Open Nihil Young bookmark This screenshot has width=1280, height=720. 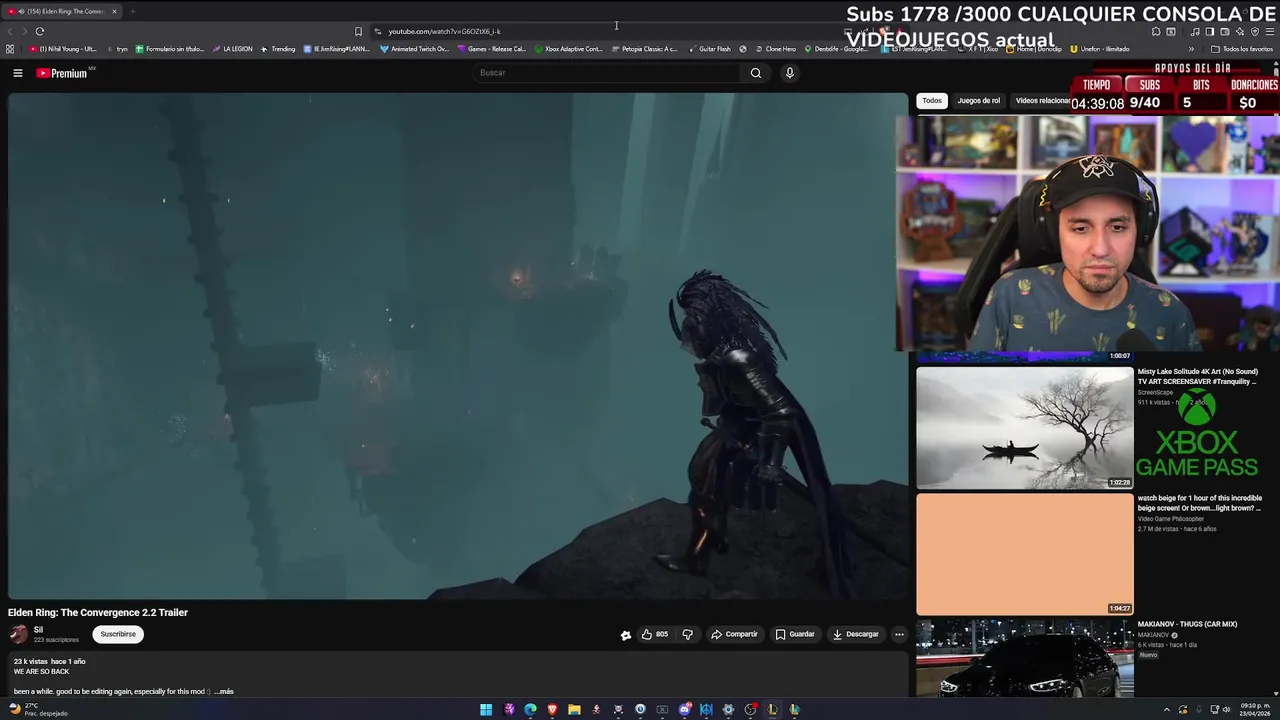tap(63, 49)
